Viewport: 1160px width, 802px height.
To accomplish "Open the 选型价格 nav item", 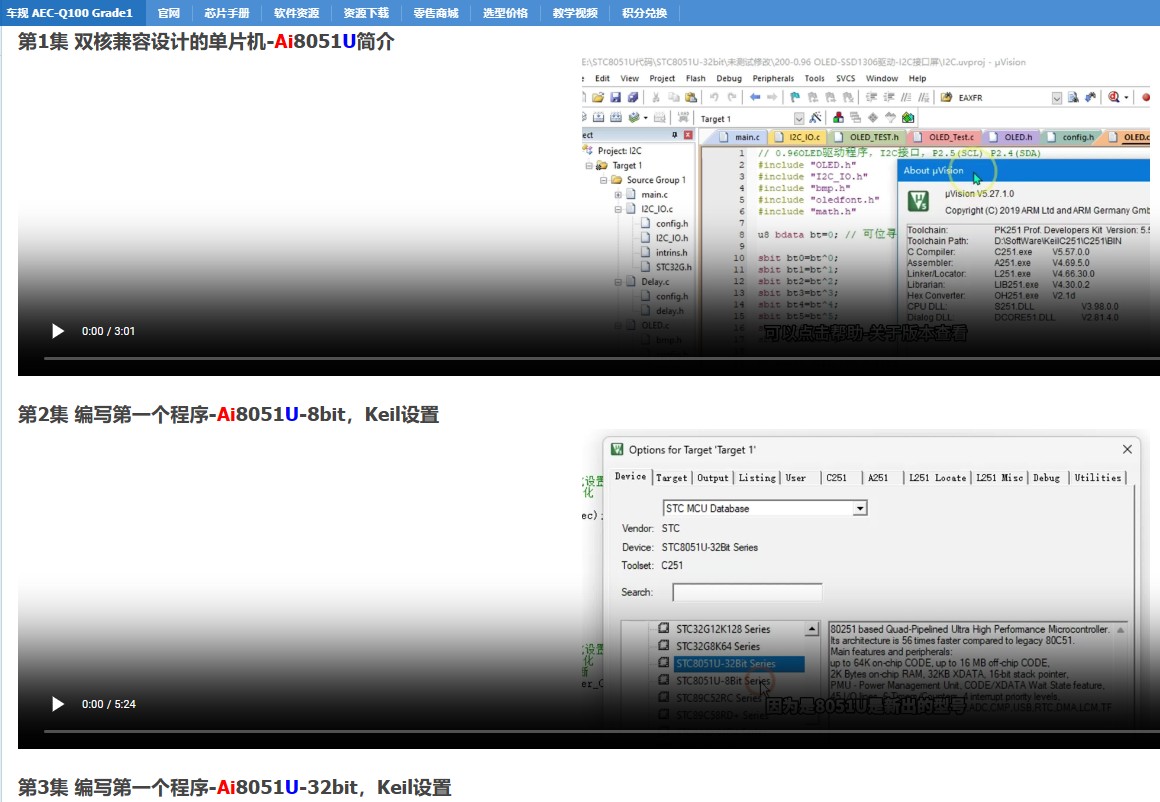I will 505,13.
